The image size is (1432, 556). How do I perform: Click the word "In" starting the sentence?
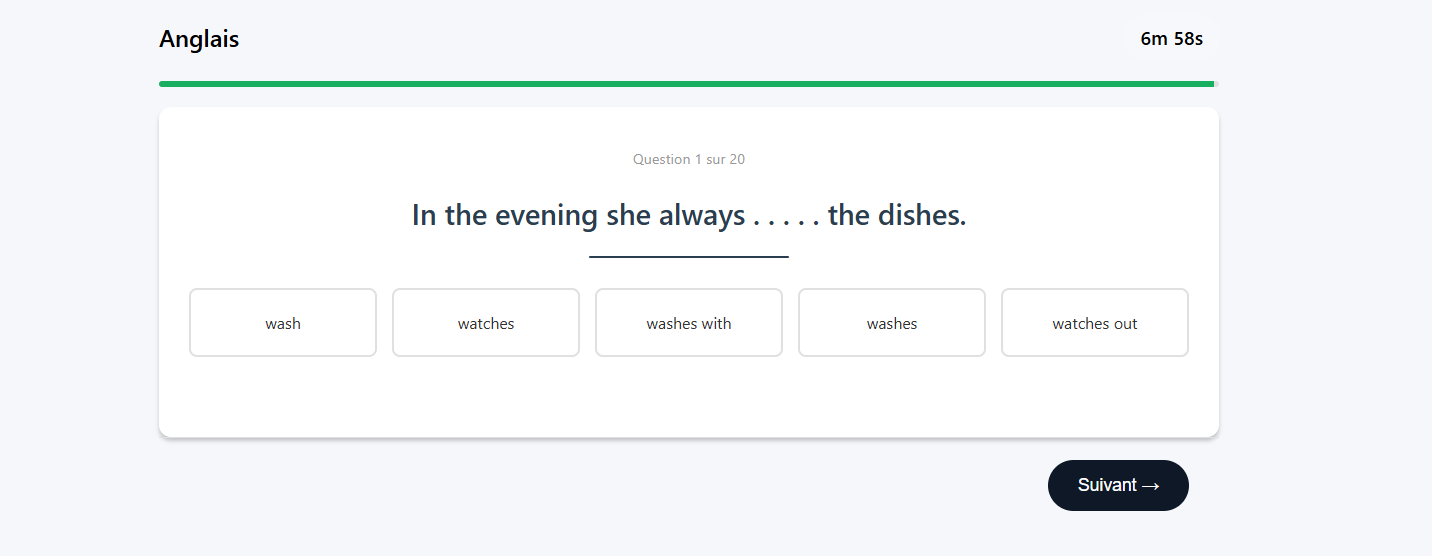[x=424, y=216]
